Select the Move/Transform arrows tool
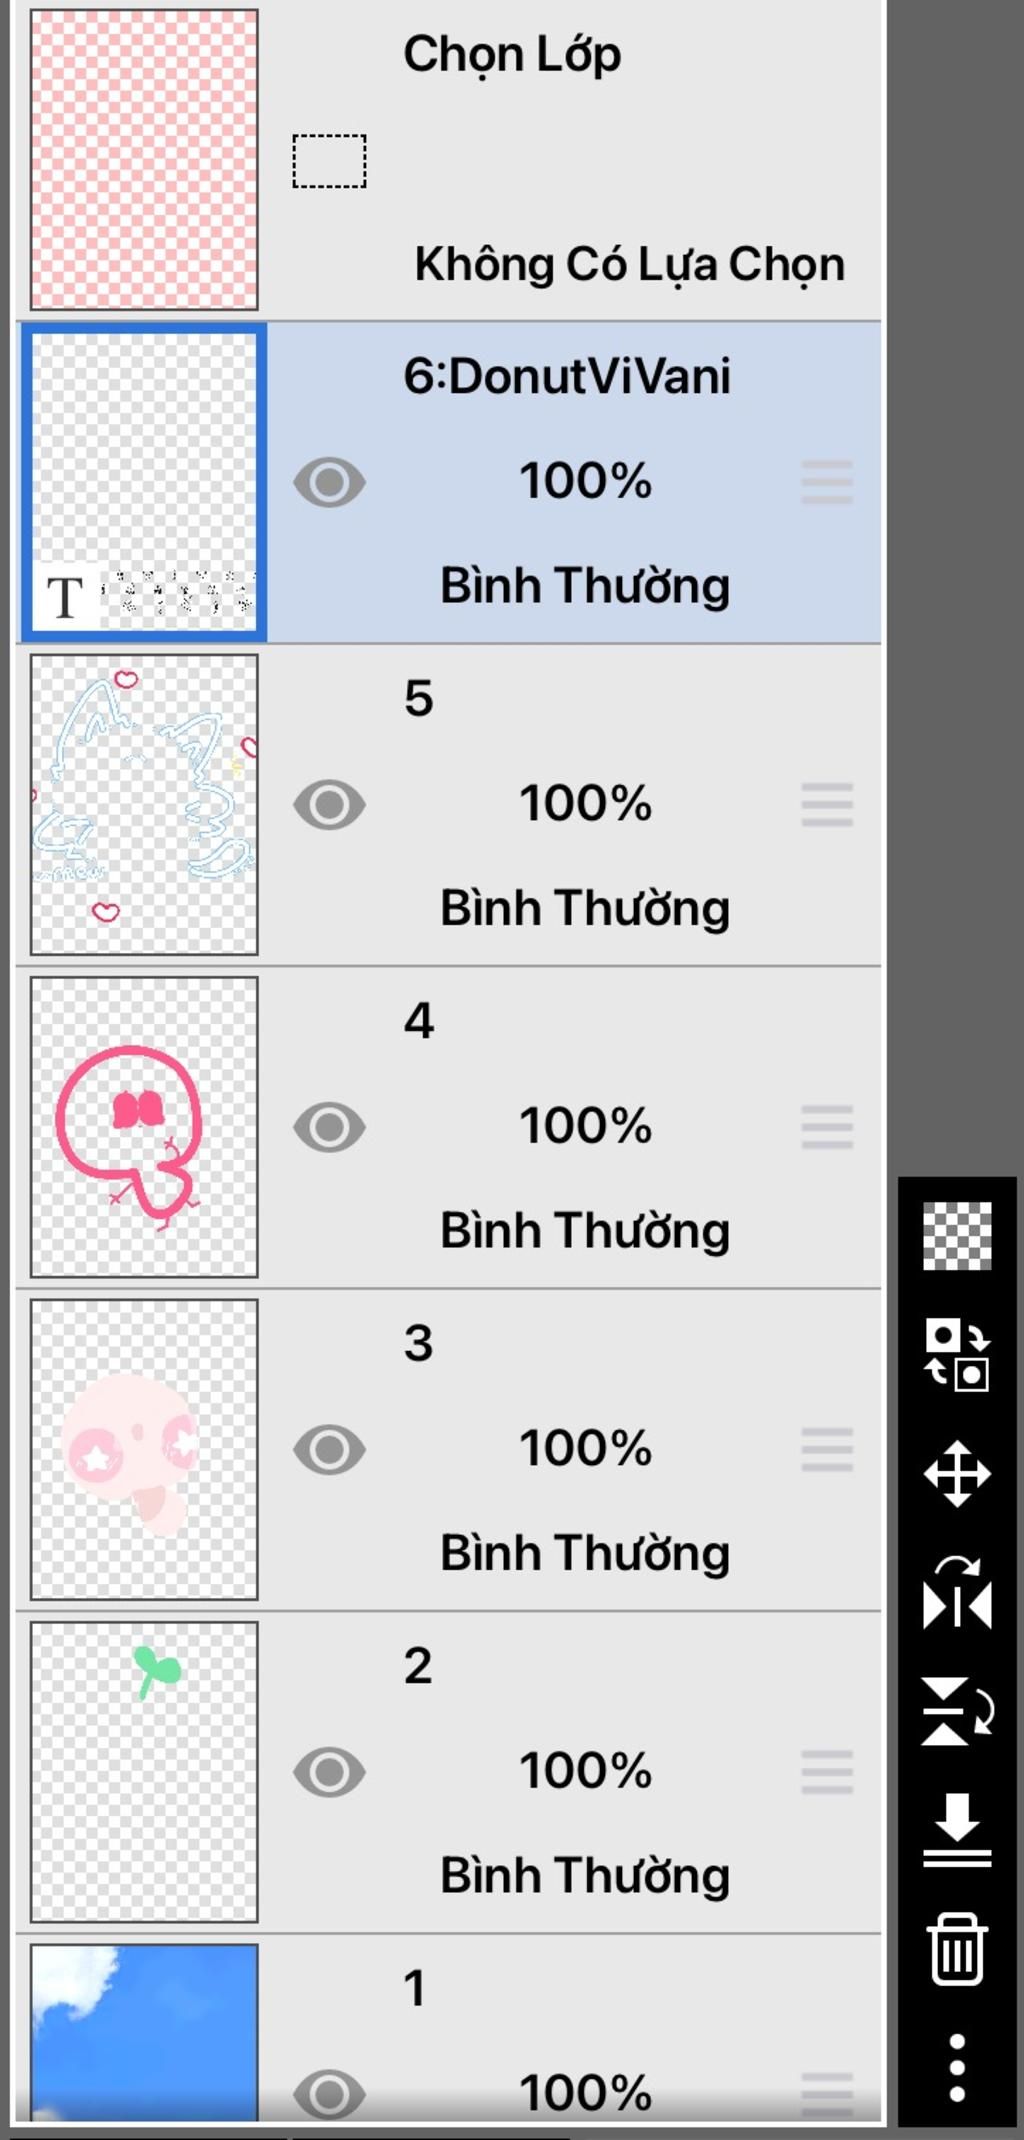The width and height of the screenshot is (1024, 2140). click(x=957, y=1473)
